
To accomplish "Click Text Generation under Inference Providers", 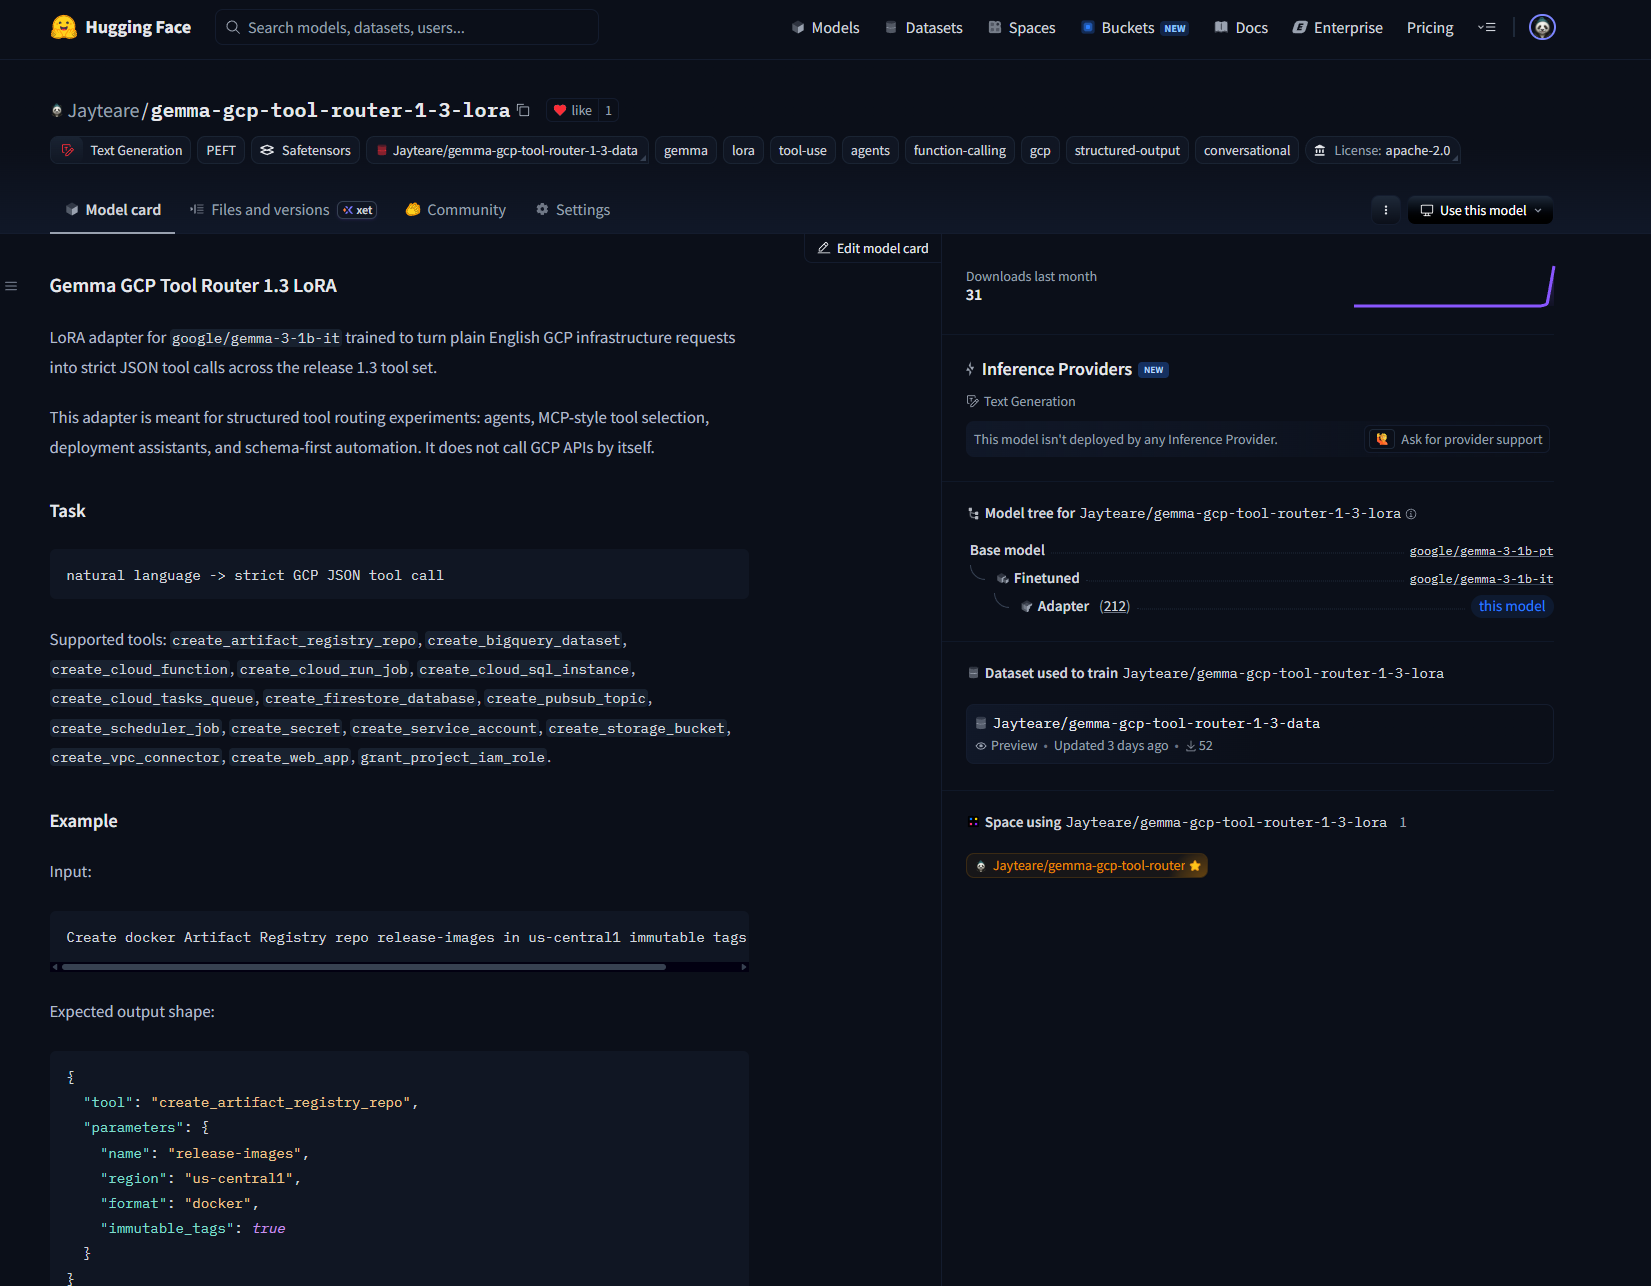I will coord(1021,401).
